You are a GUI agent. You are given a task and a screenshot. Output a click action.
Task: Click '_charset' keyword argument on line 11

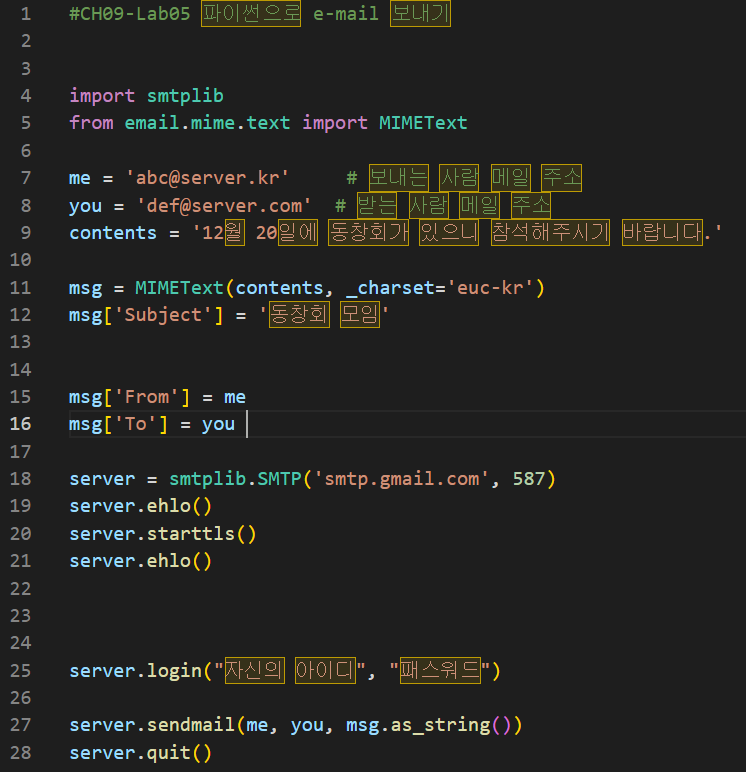click(x=390, y=288)
